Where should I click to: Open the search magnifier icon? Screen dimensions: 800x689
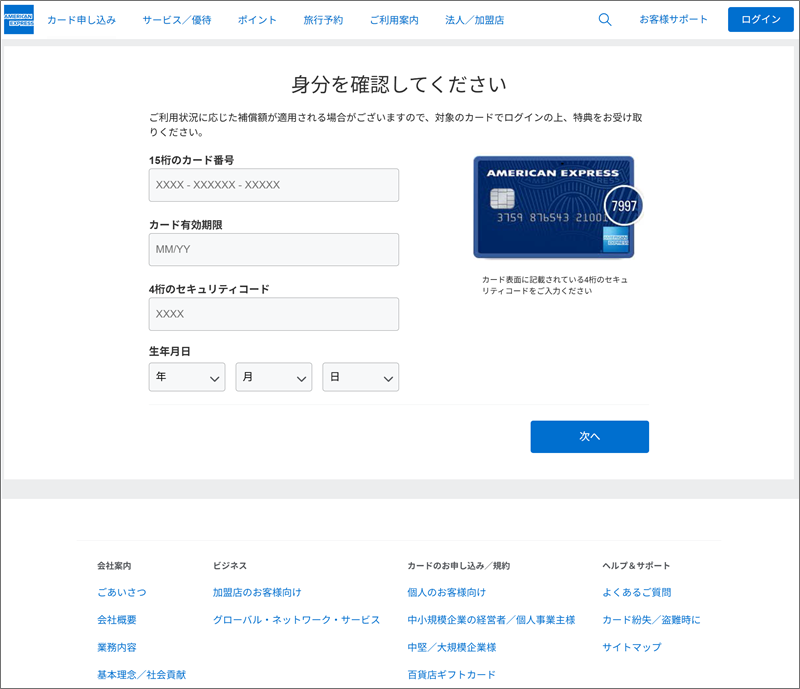[605, 20]
